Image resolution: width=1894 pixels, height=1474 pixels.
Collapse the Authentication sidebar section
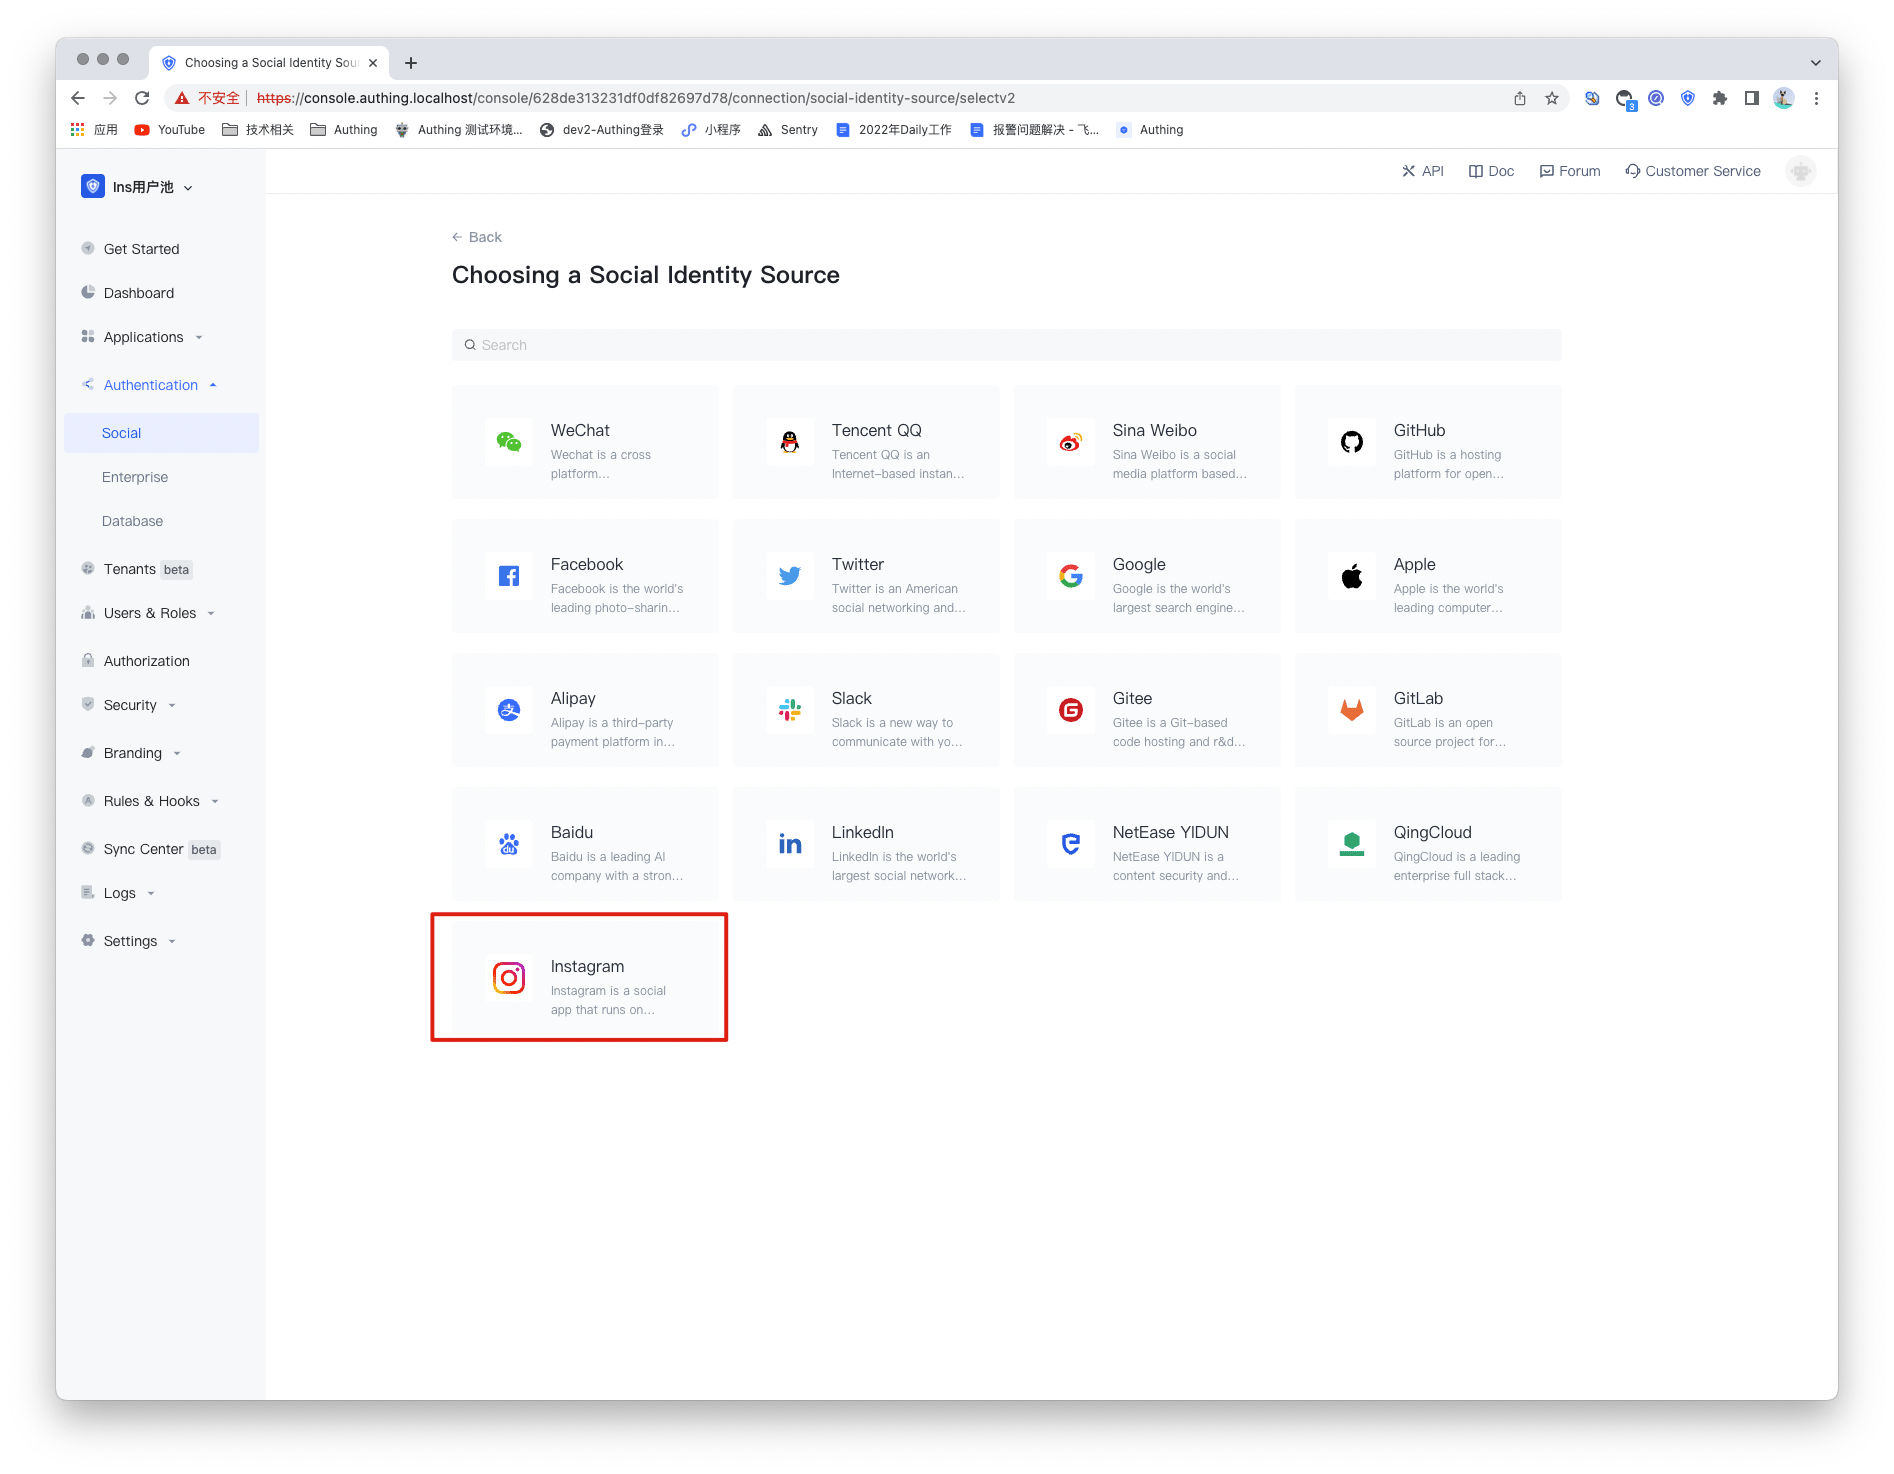point(150,385)
